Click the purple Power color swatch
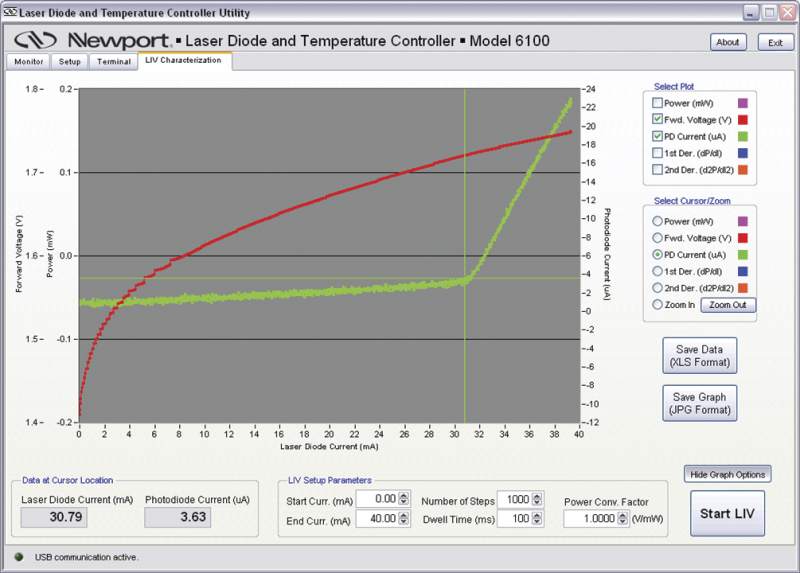 click(x=742, y=102)
